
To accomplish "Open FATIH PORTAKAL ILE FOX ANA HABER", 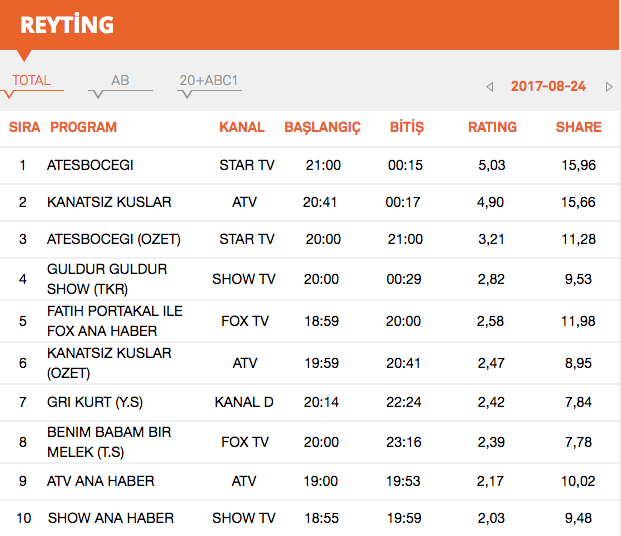I will (x=114, y=320).
